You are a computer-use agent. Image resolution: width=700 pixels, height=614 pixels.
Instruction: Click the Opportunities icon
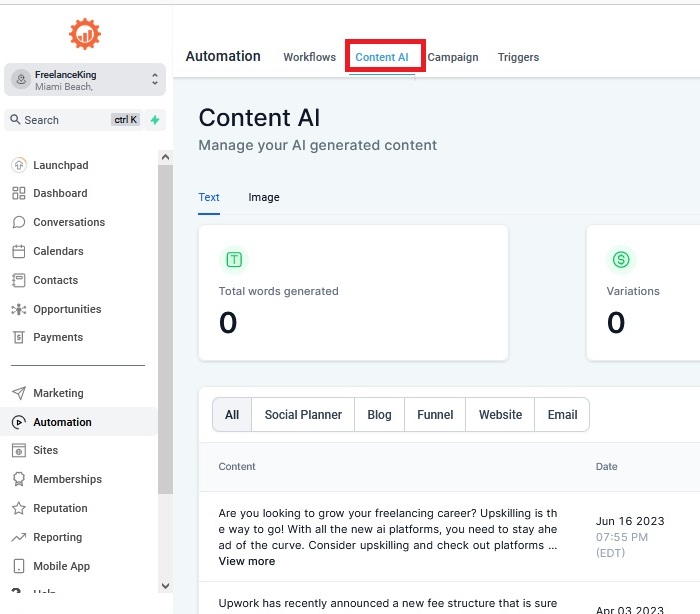[18, 309]
